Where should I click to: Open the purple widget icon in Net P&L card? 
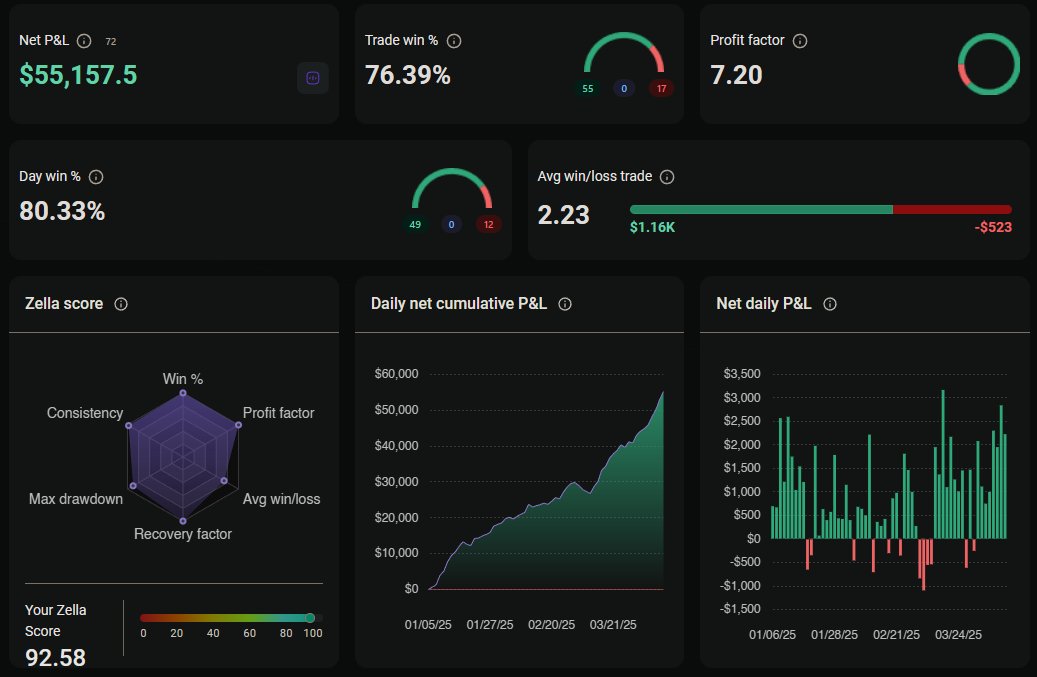(313, 78)
